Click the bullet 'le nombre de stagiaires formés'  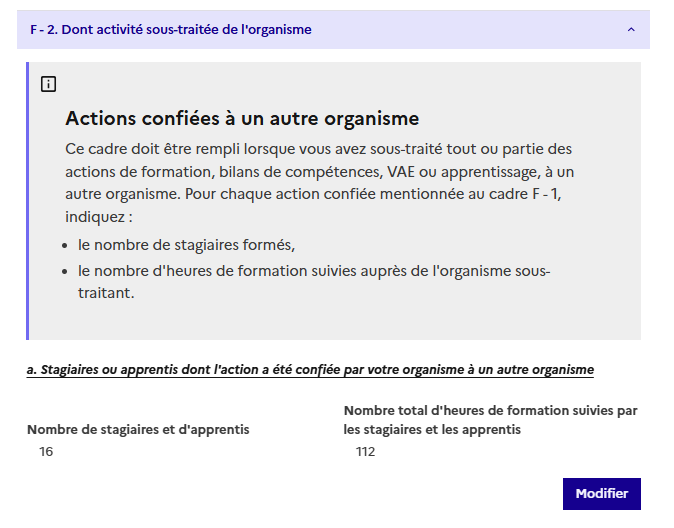click(187, 244)
